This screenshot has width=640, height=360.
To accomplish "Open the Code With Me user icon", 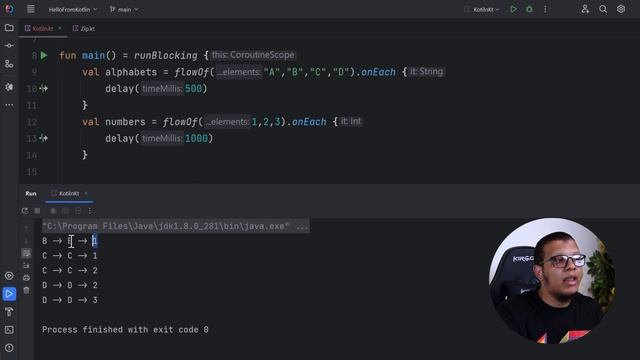I will [585, 9].
